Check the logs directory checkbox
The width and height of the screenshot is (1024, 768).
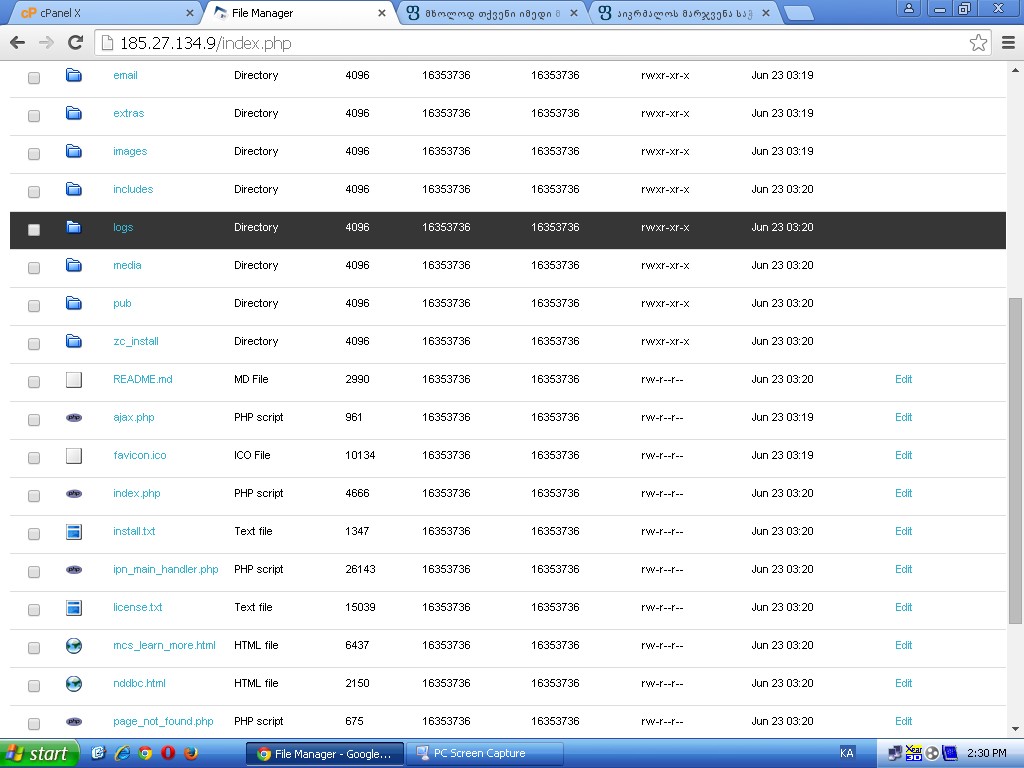pos(34,229)
